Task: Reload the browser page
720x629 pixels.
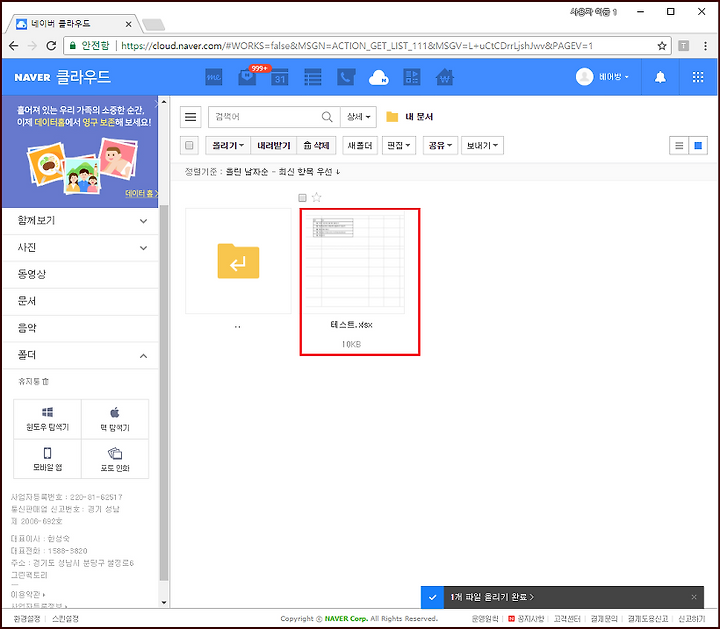Action: (51, 45)
